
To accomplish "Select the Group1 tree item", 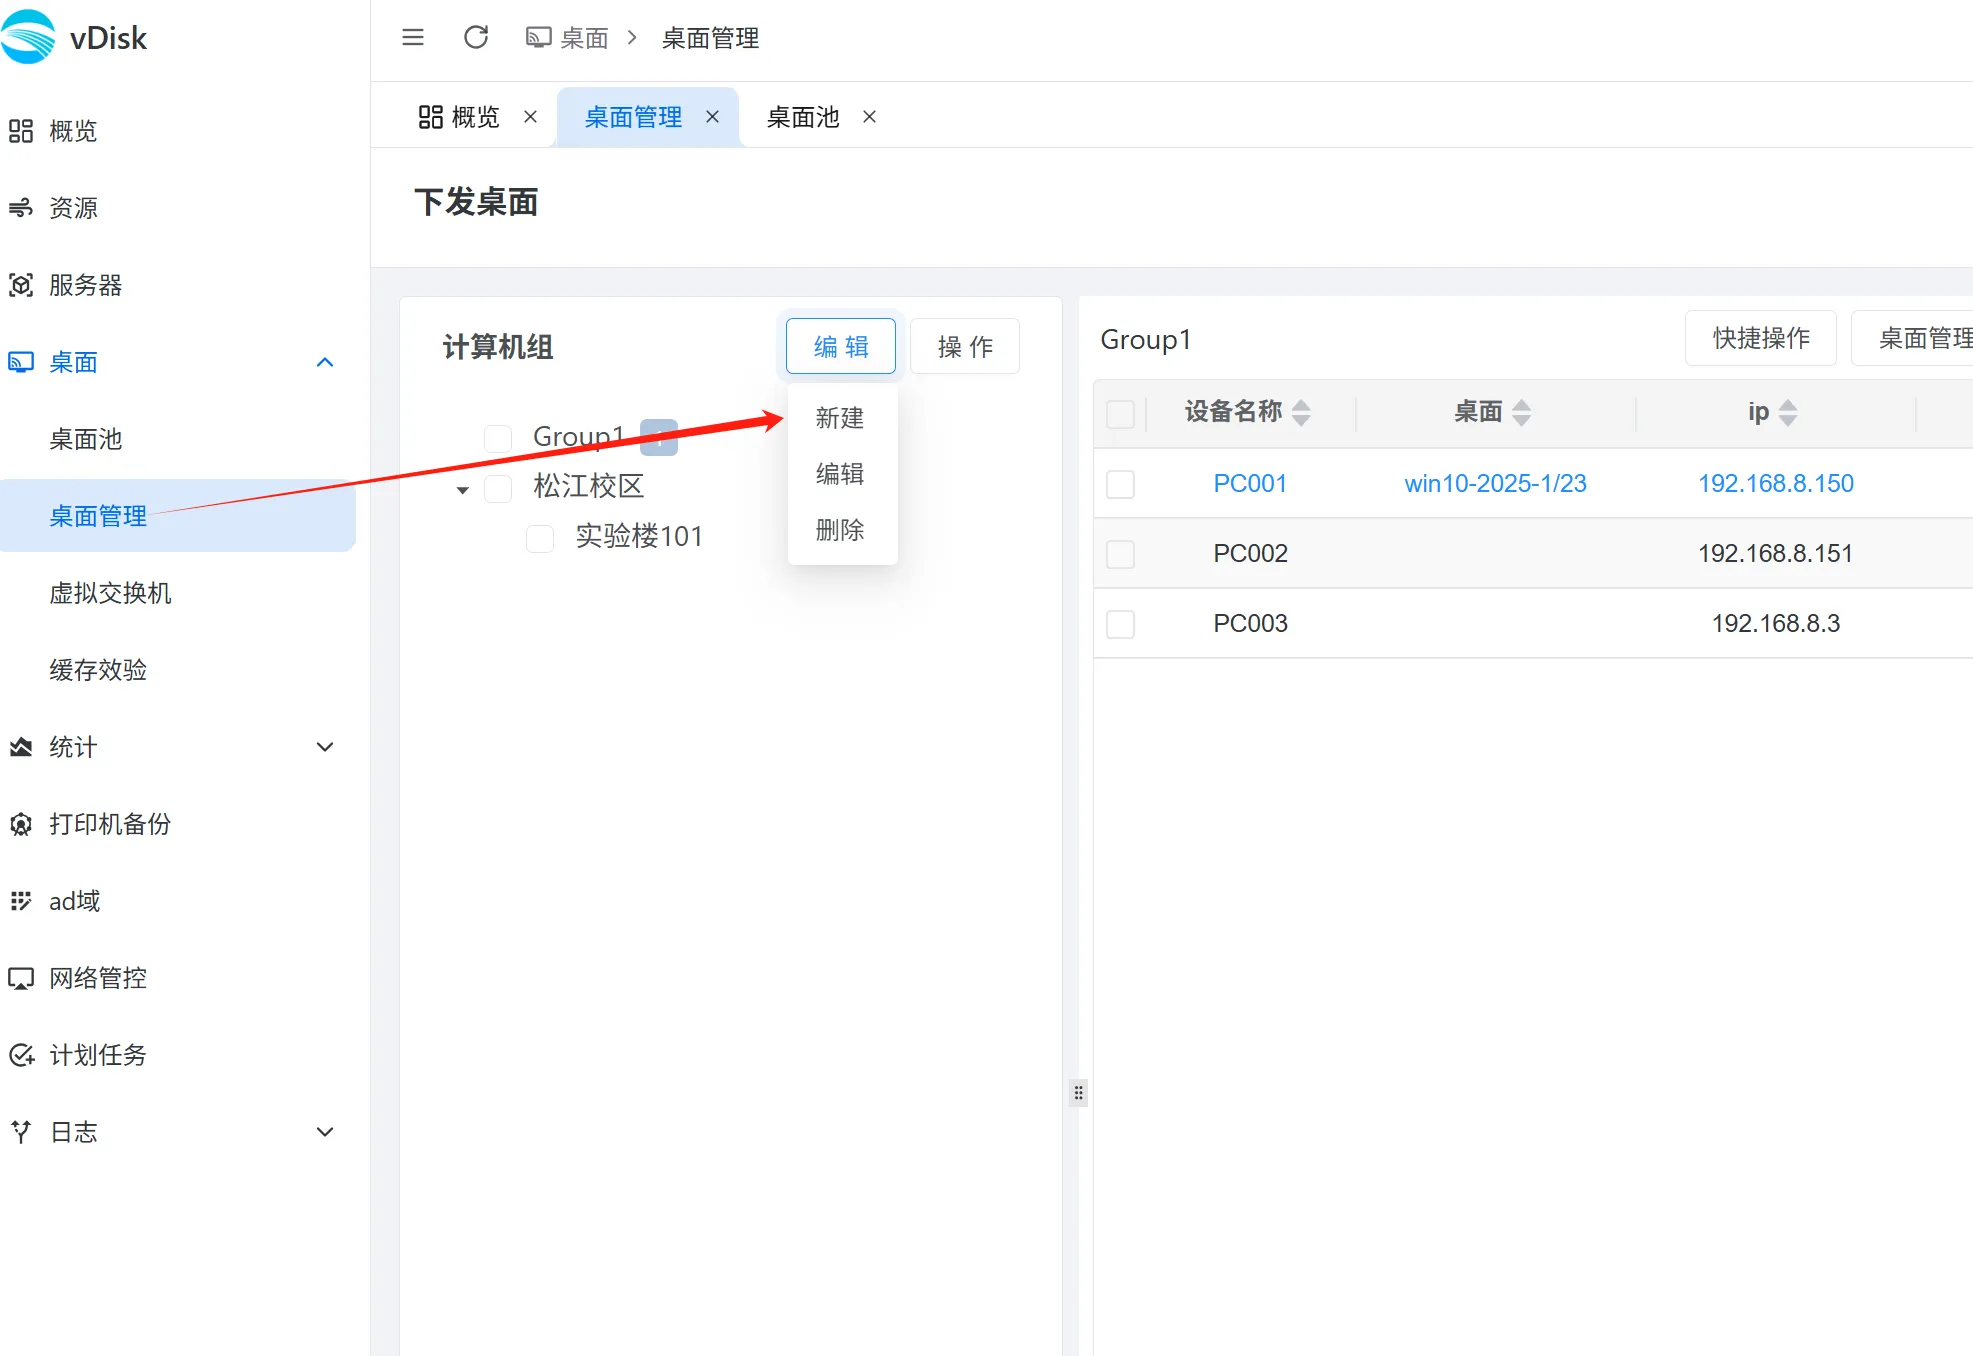I will [579, 437].
